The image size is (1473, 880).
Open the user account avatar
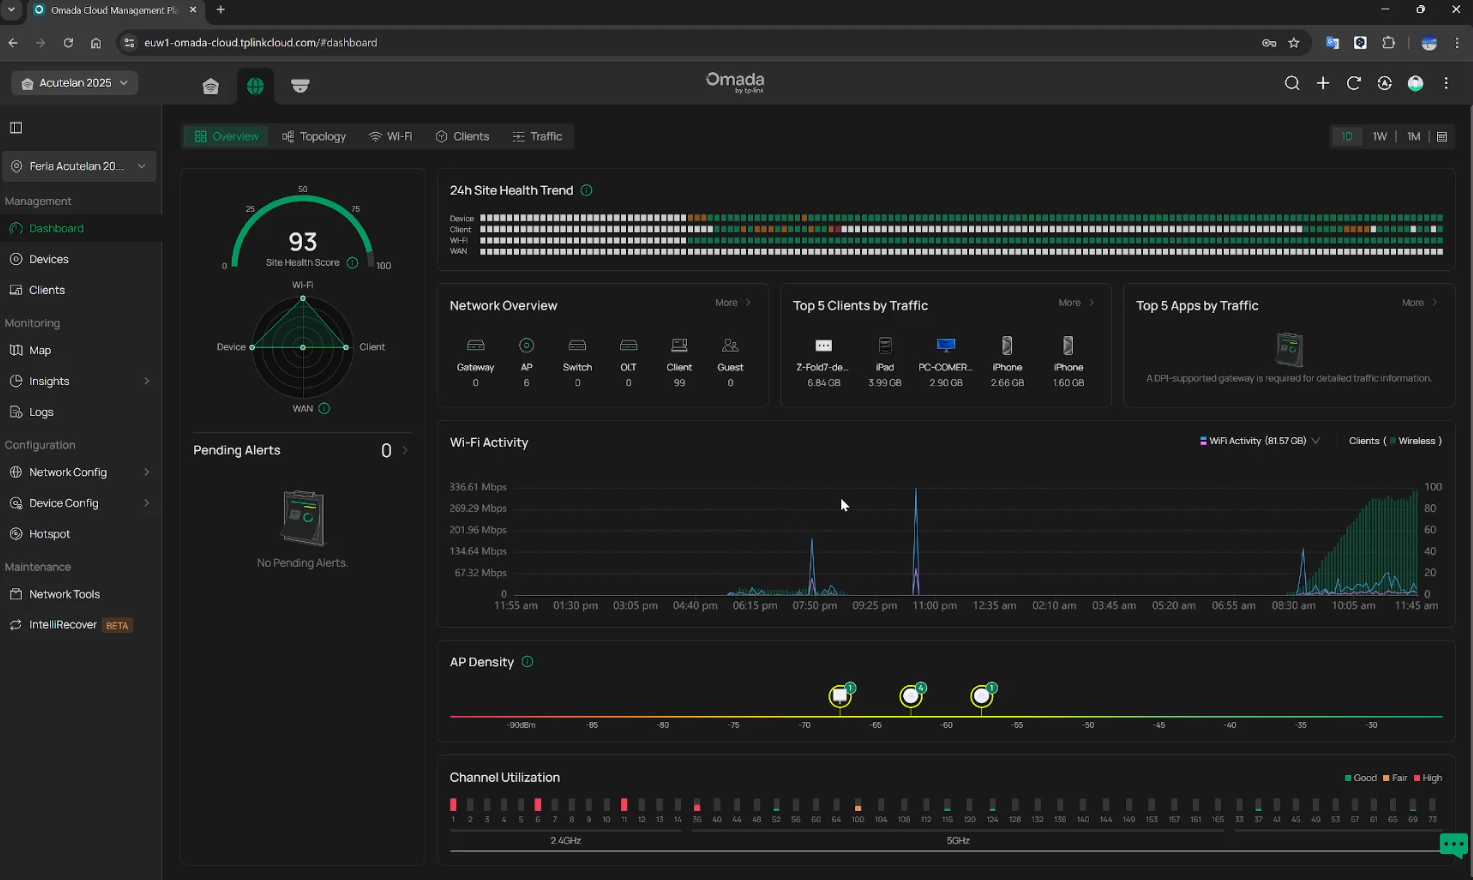tap(1415, 84)
